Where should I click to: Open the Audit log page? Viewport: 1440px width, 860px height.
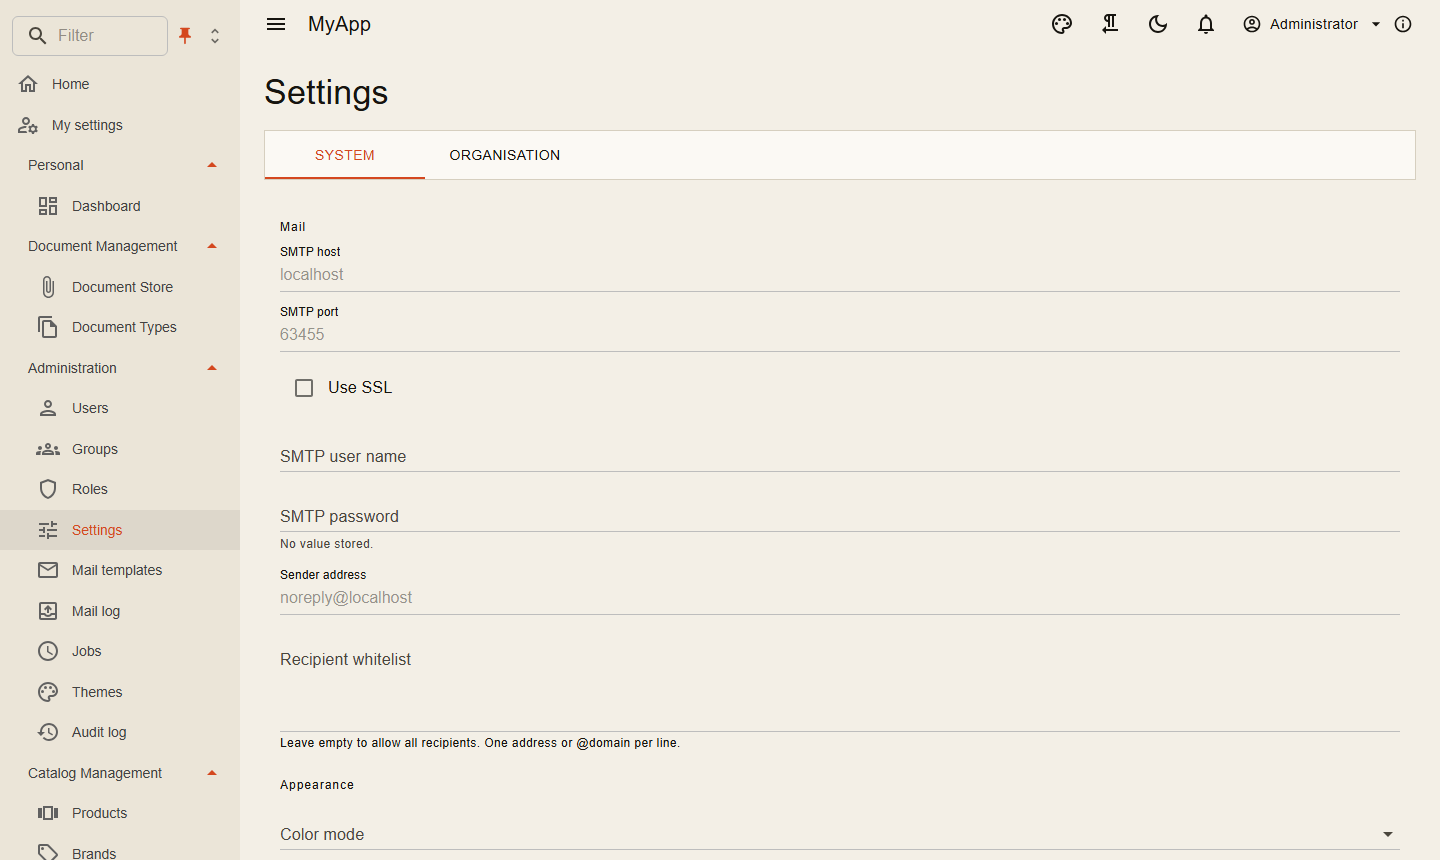[120, 732]
